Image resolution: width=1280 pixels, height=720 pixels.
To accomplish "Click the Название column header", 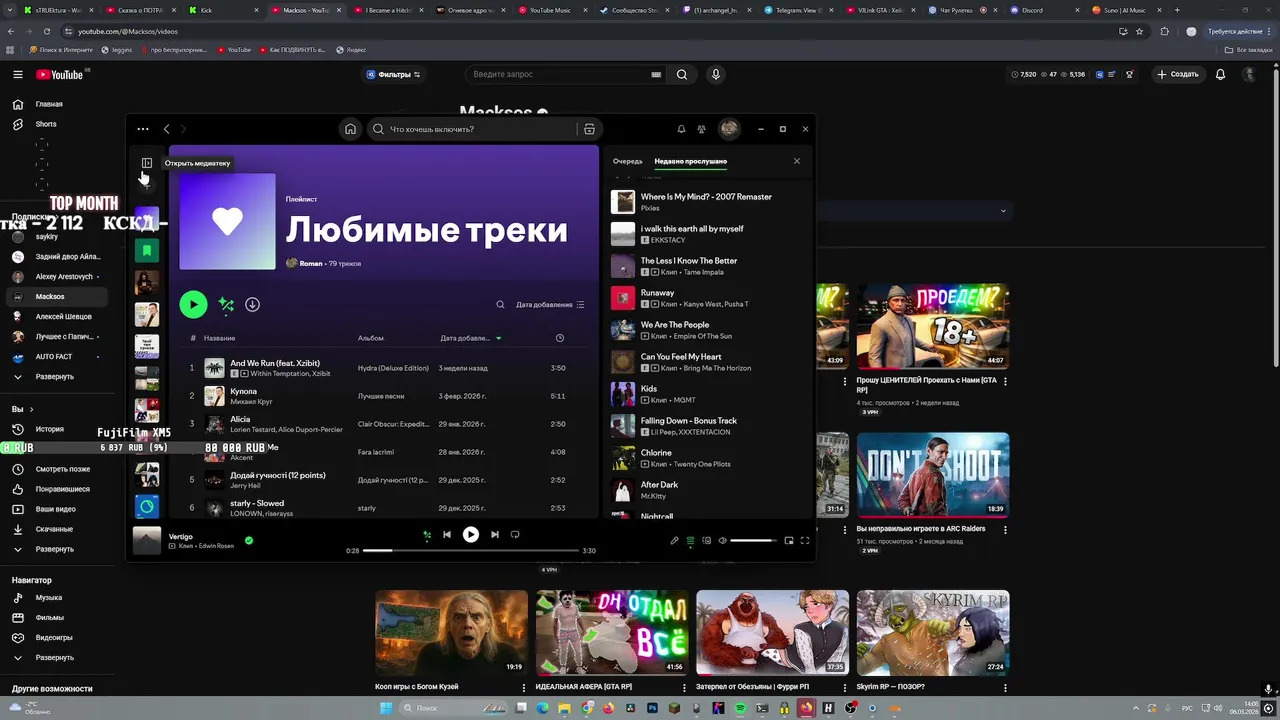I will click(219, 338).
